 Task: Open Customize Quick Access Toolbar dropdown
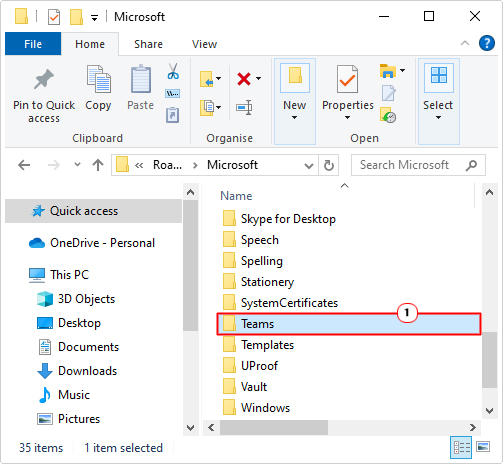pyautogui.click(x=95, y=18)
